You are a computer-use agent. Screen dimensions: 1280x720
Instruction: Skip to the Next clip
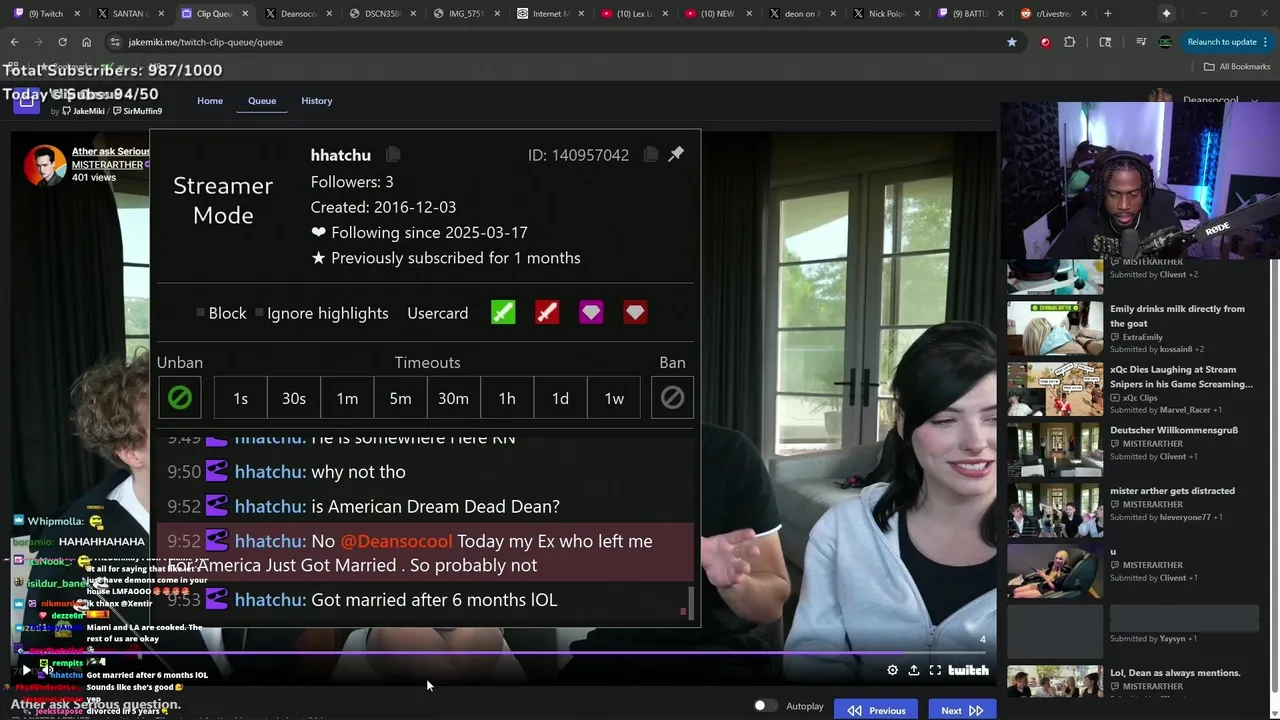[x=961, y=710]
